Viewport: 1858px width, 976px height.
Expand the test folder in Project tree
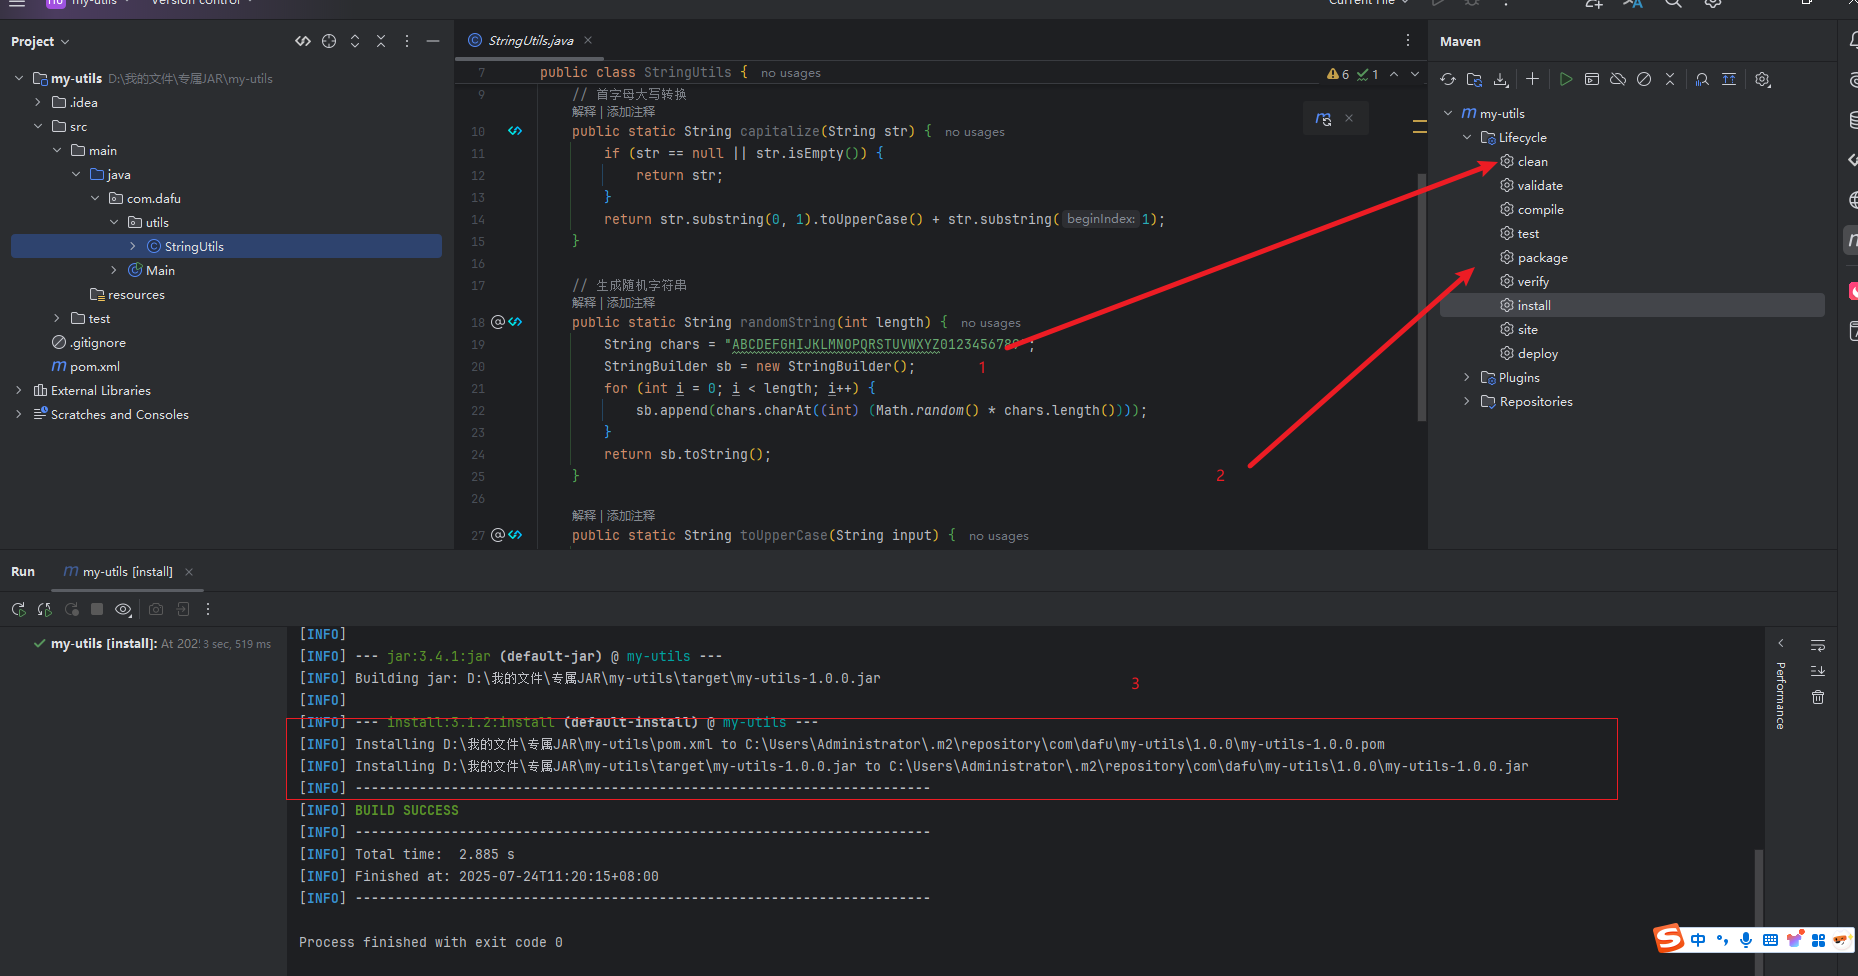(x=57, y=318)
